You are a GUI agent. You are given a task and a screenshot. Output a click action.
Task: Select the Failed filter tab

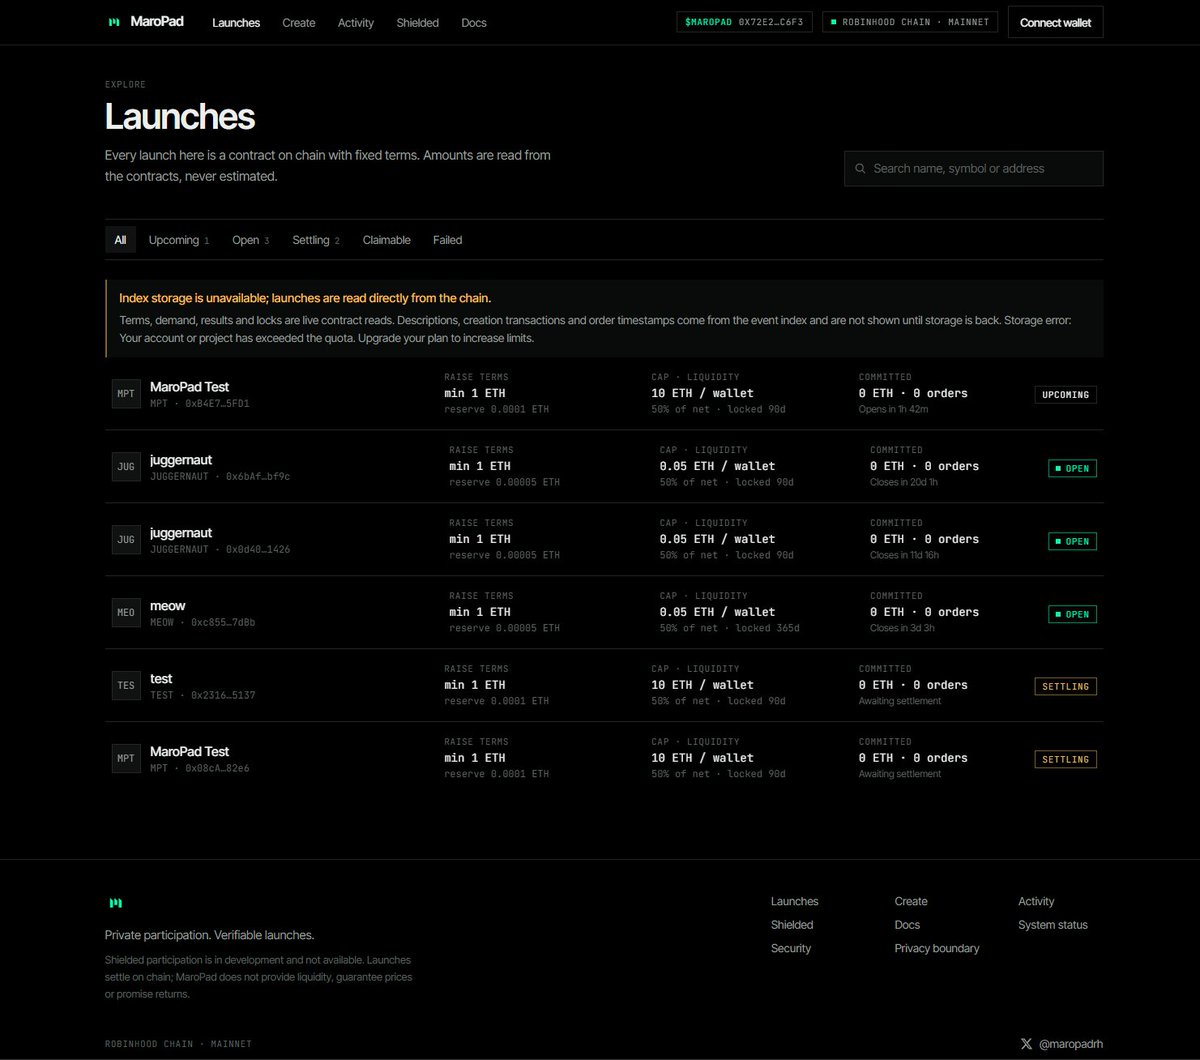tap(448, 240)
